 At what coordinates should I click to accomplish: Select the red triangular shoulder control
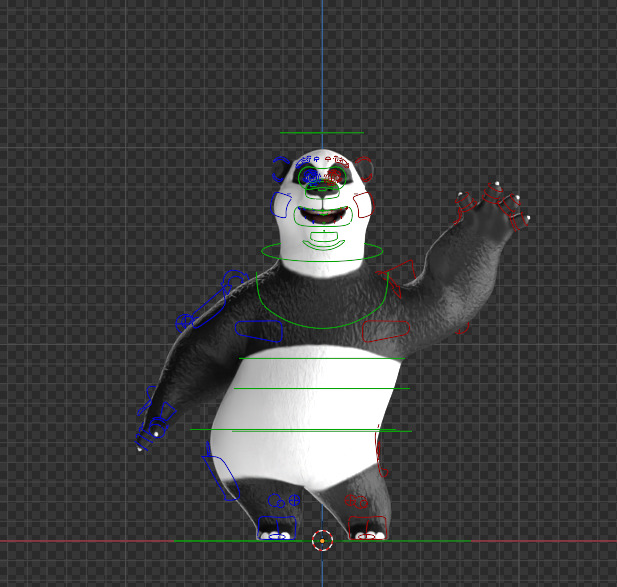(x=396, y=277)
